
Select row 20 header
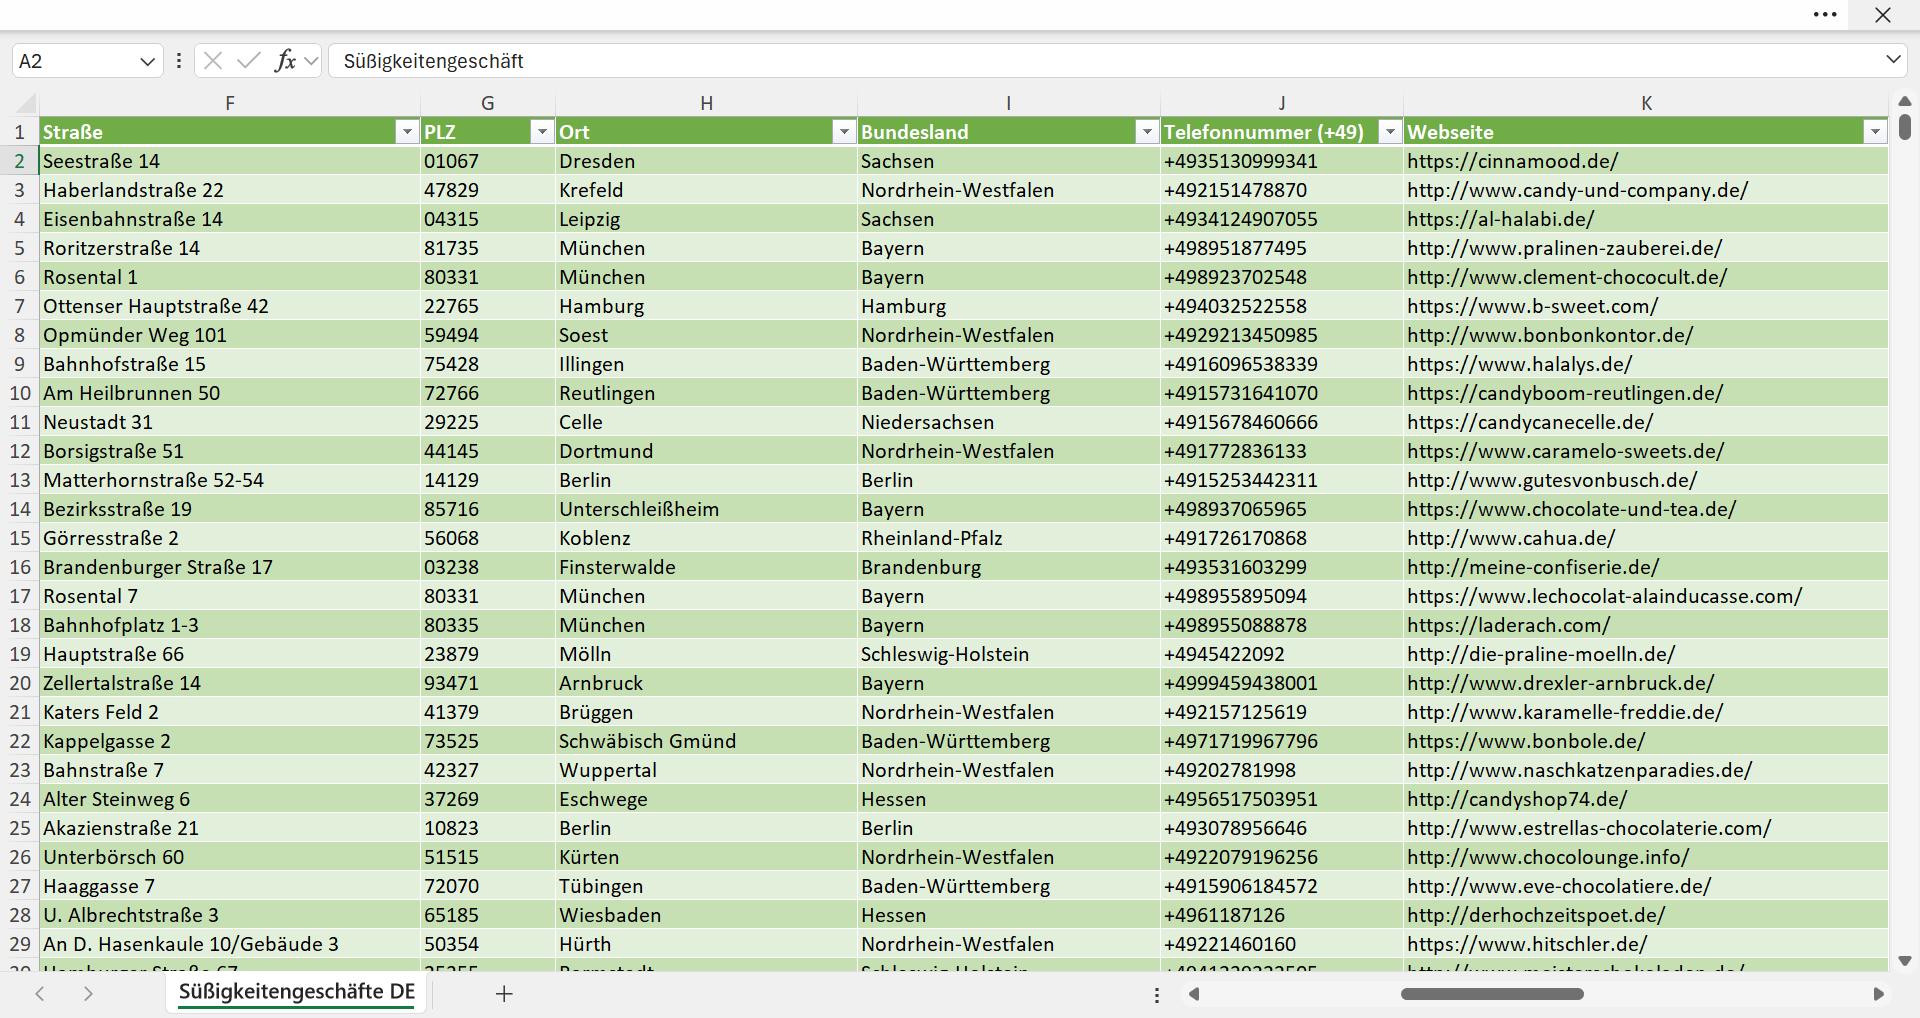tap(19, 683)
